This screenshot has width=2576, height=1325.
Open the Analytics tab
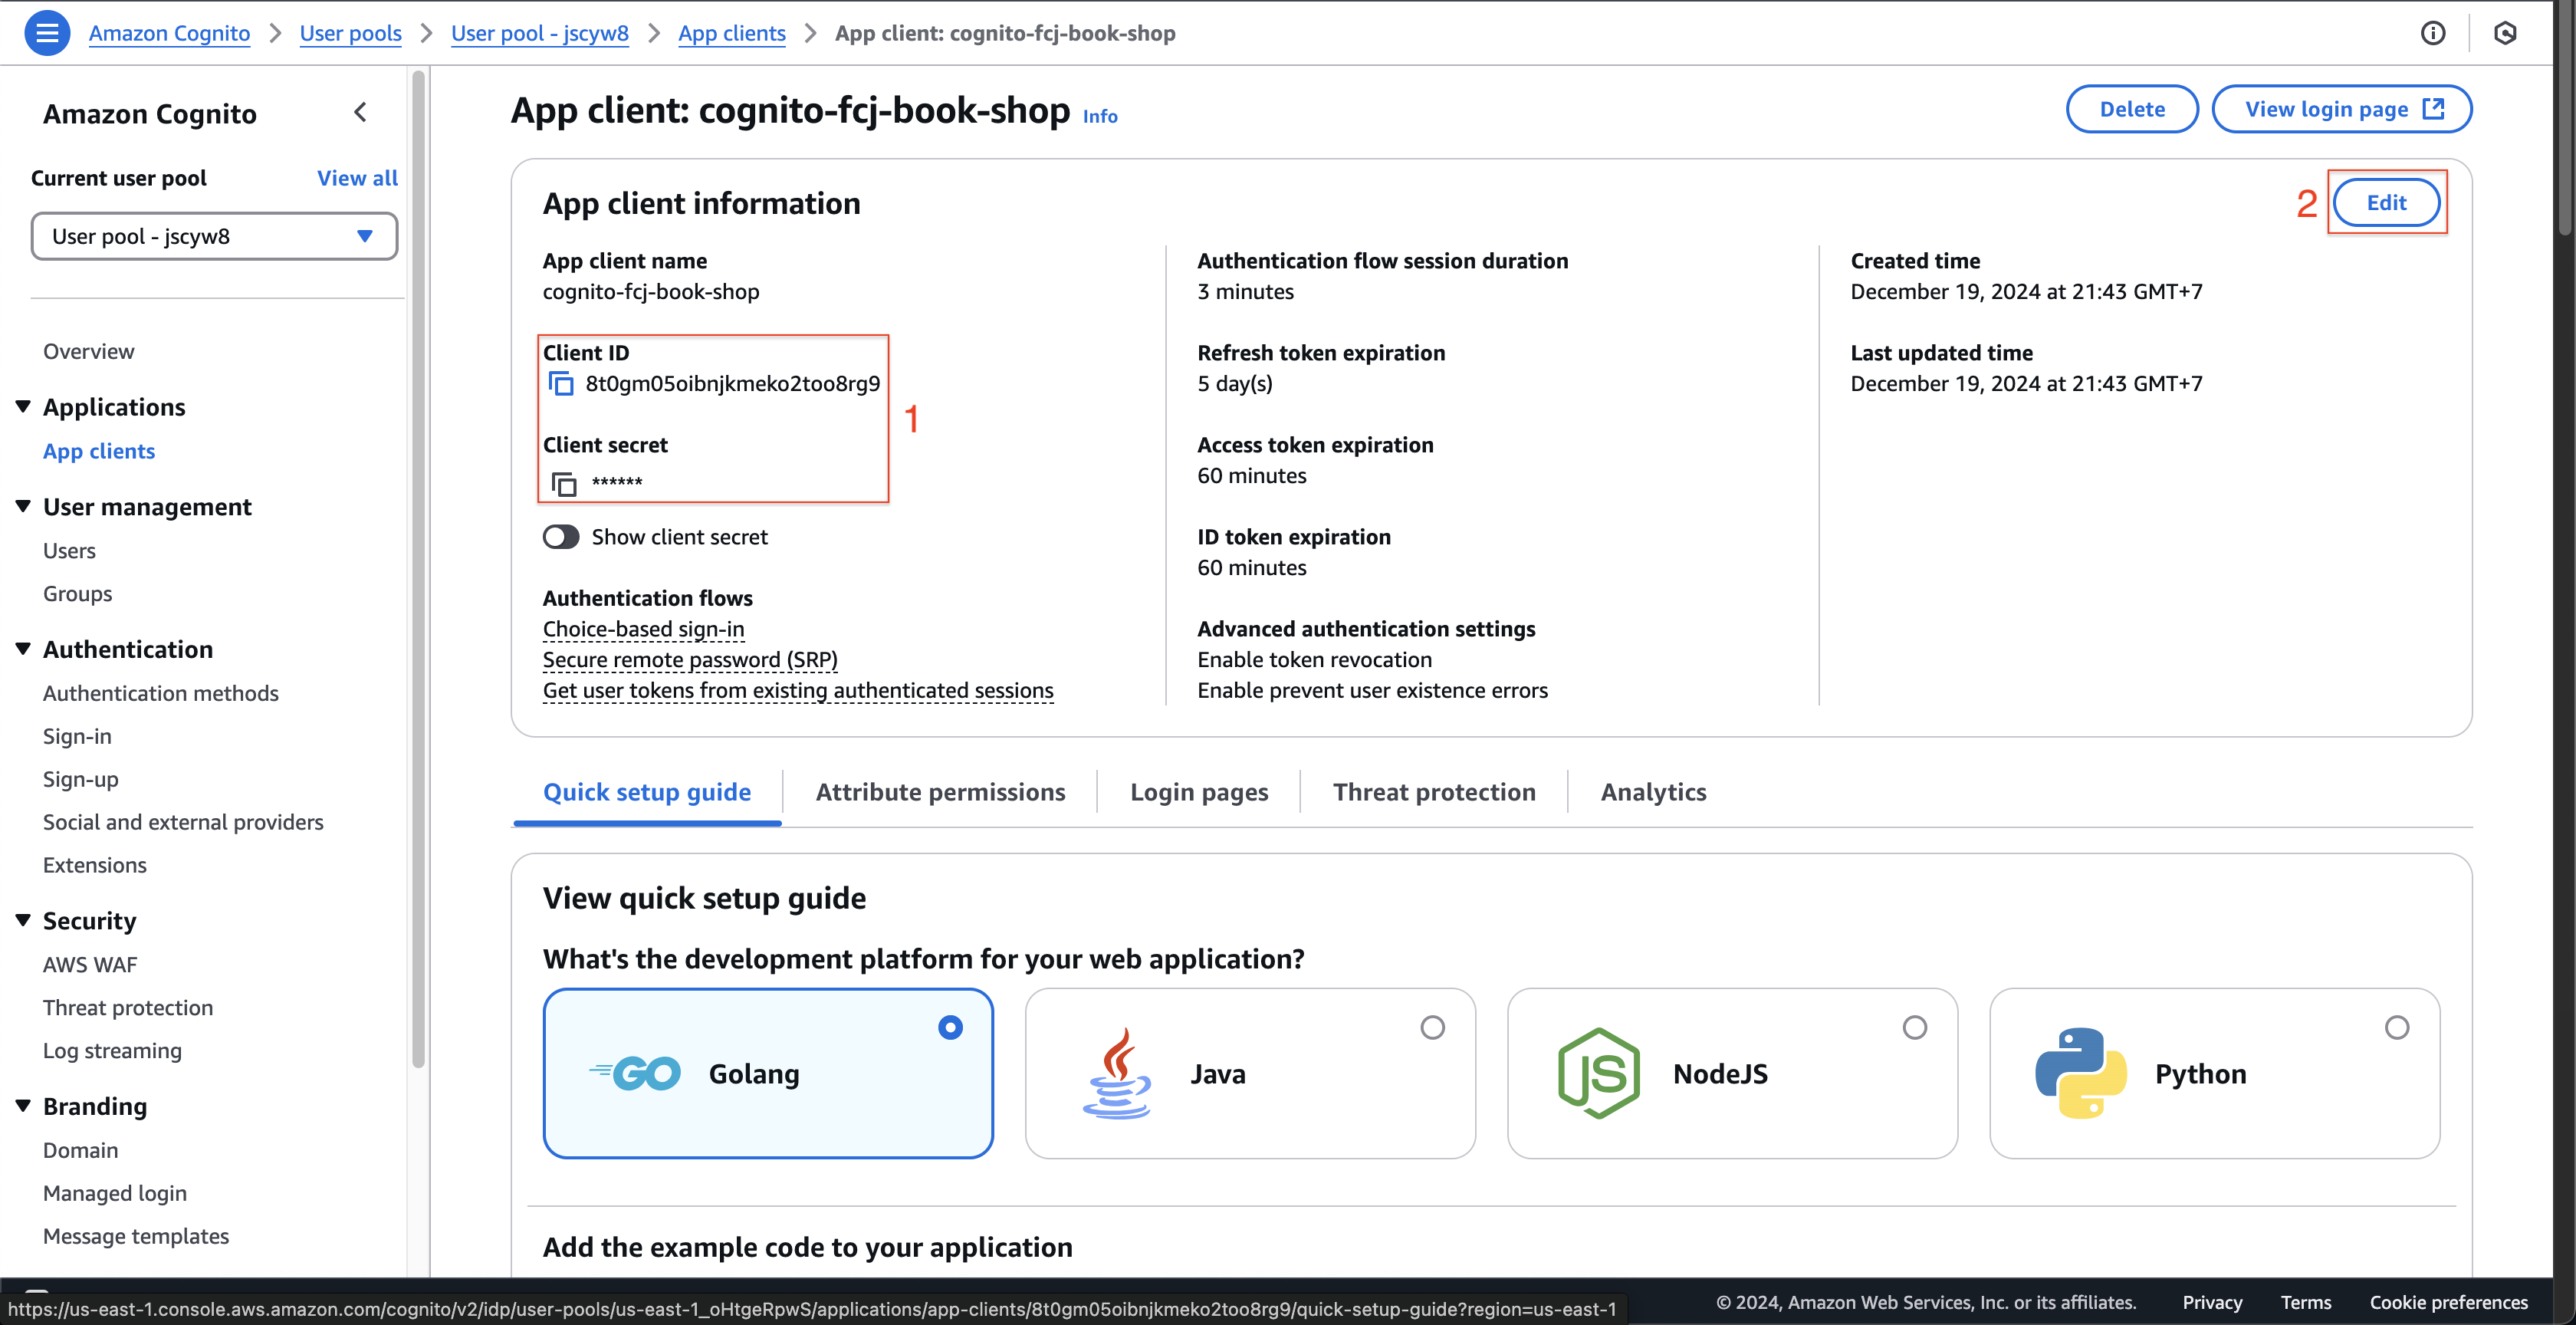1653,793
